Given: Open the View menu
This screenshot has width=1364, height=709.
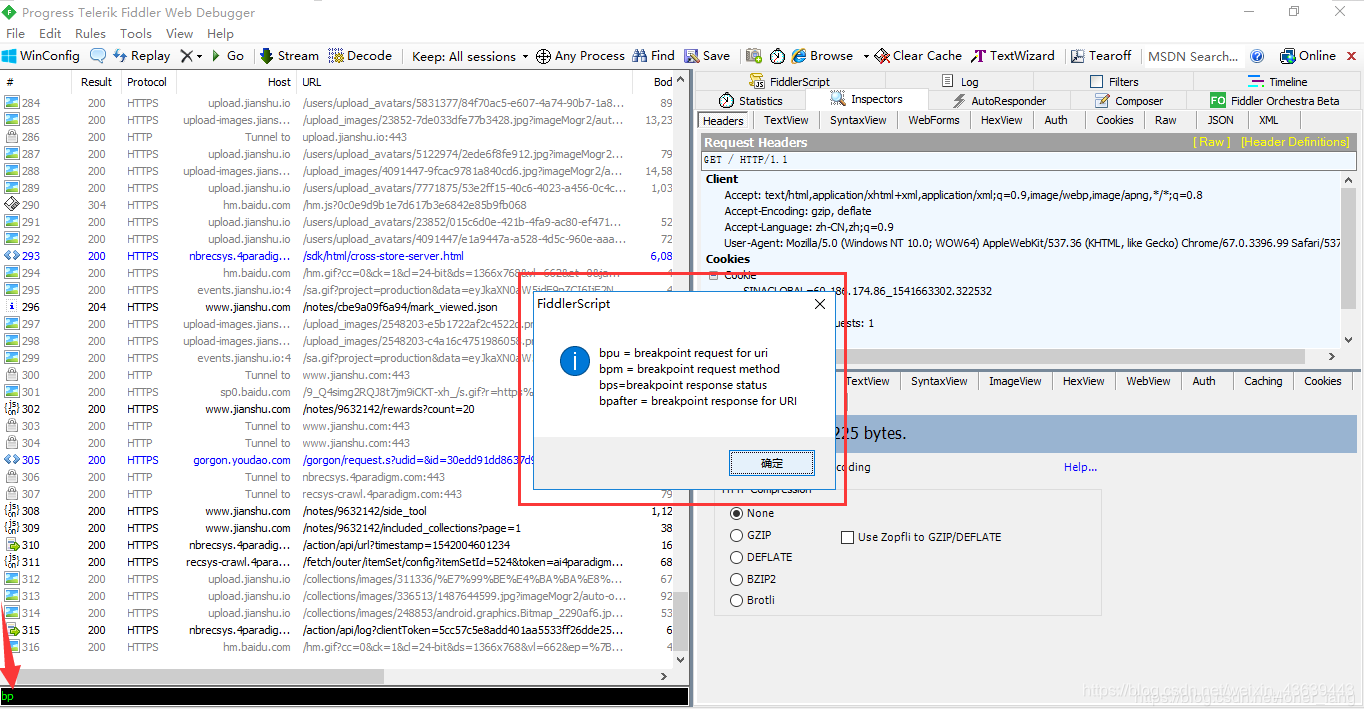Looking at the screenshot, I should coord(180,33).
